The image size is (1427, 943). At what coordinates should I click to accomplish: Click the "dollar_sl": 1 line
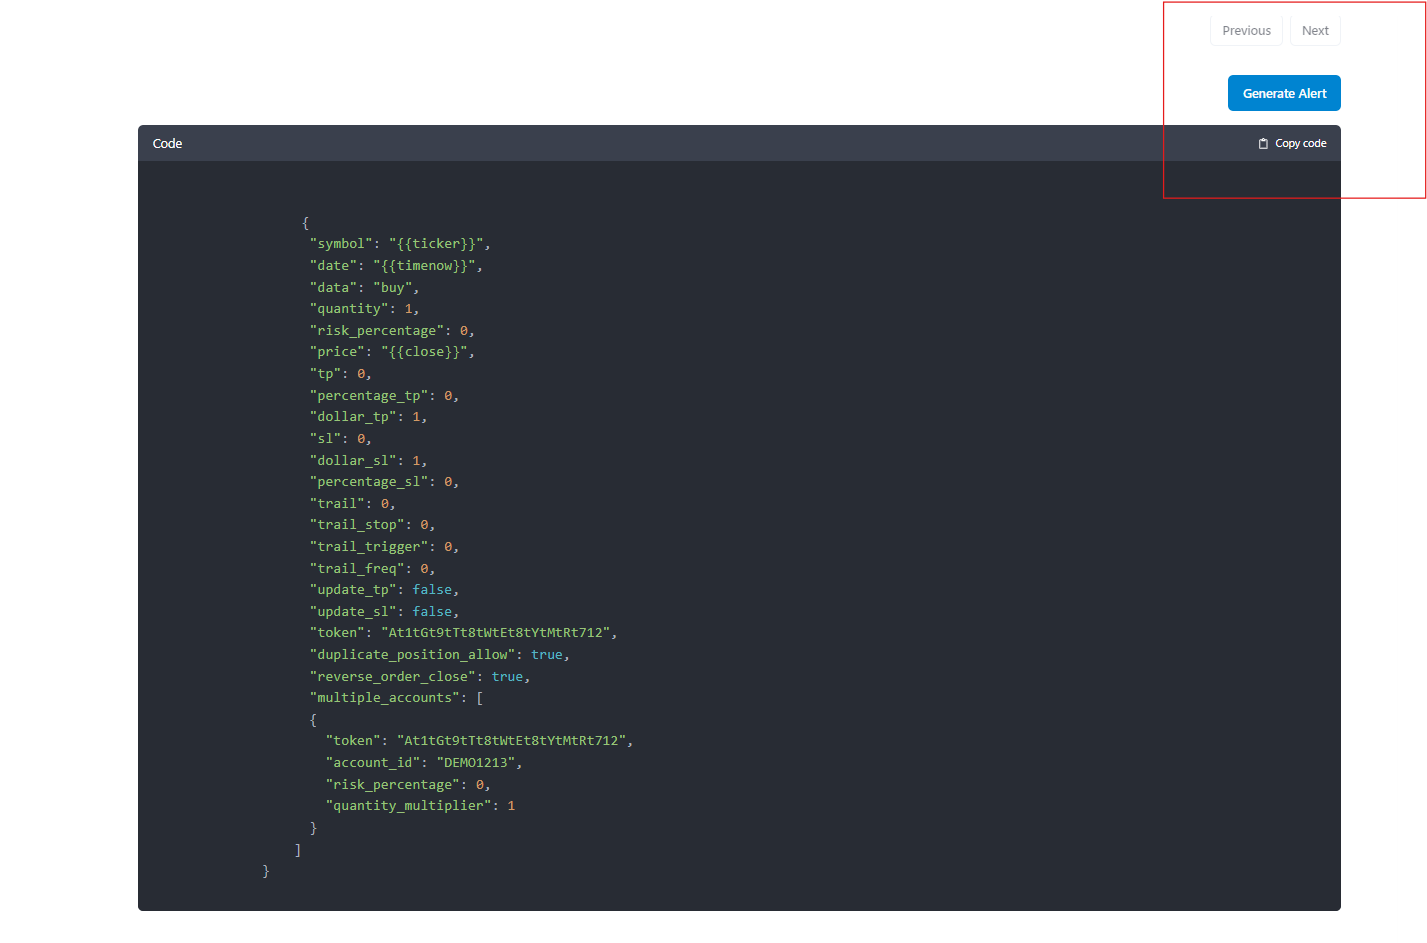tap(368, 461)
